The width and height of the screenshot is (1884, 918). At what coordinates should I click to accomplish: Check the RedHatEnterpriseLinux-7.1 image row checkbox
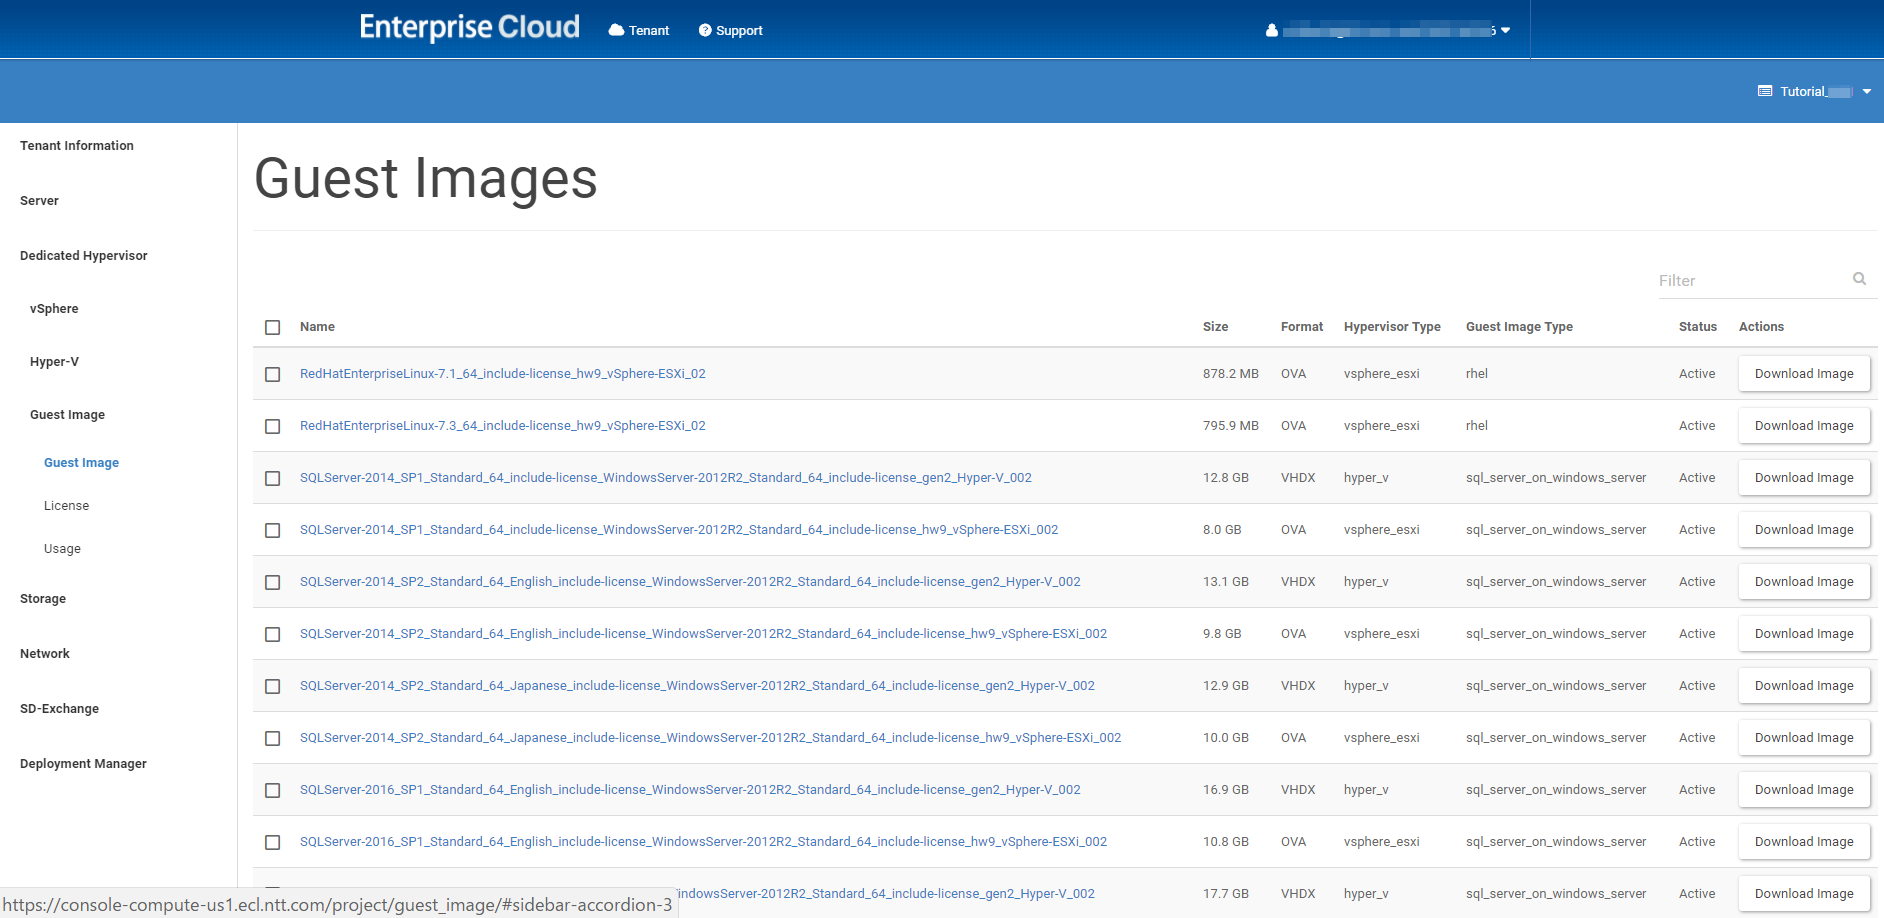pyautogui.click(x=272, y=374)
